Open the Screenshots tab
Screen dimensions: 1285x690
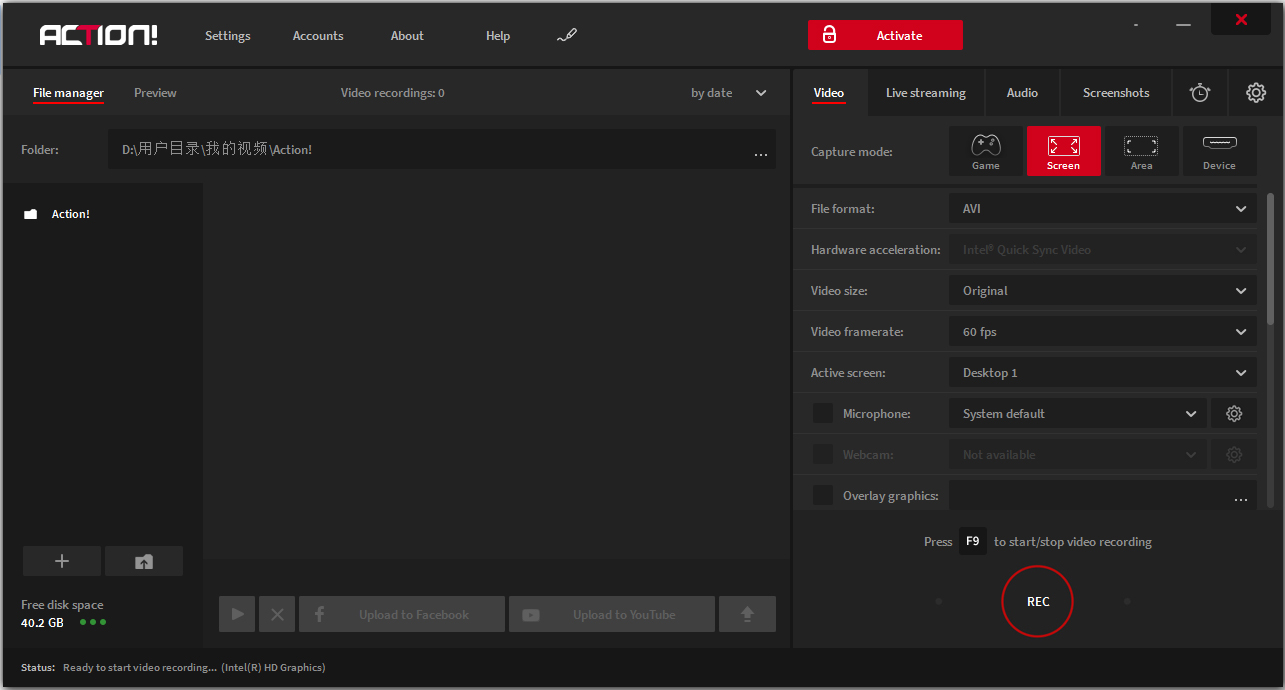1116,93
